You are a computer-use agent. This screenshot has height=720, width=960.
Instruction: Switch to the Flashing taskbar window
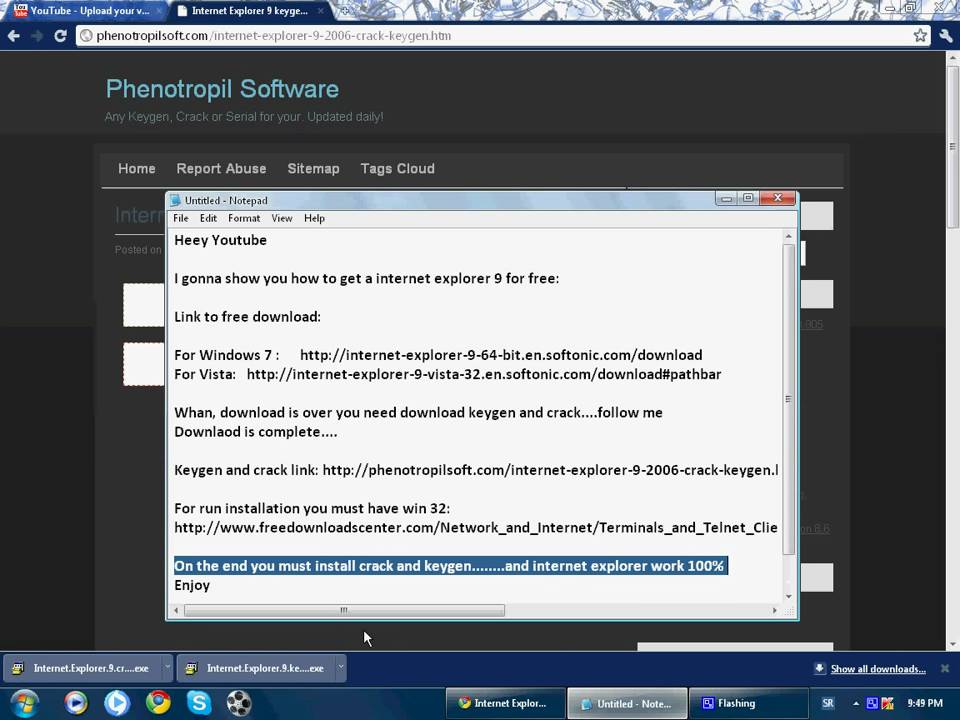(x=748, y=703)
